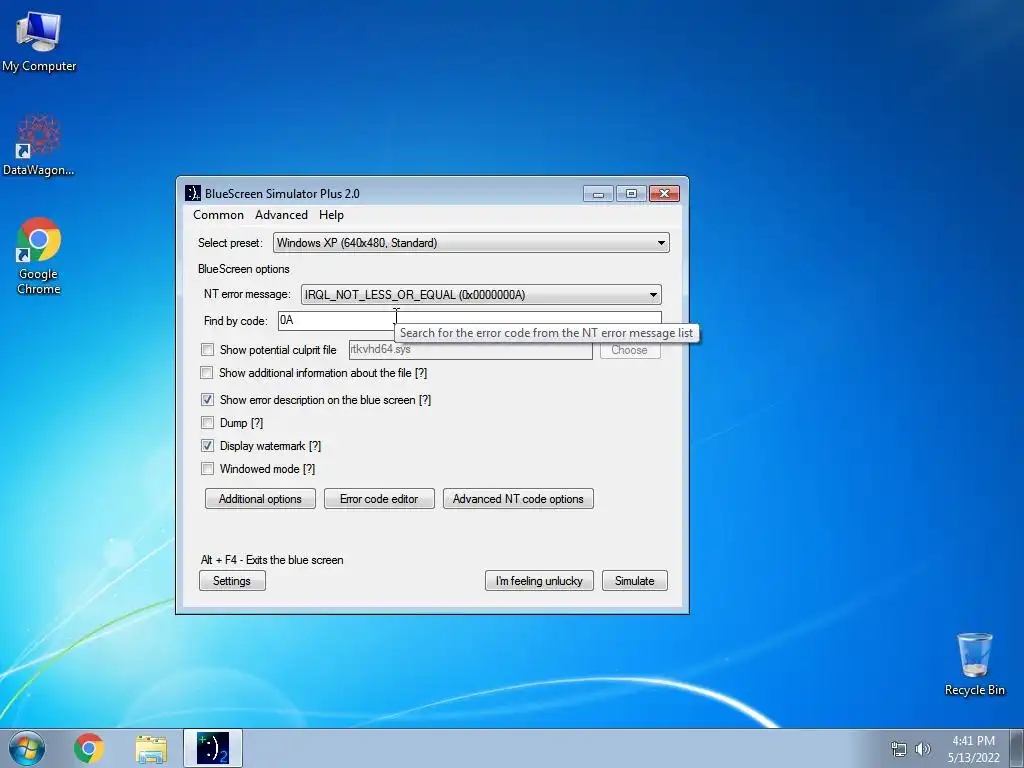Open the Windows Start orb

27,748
